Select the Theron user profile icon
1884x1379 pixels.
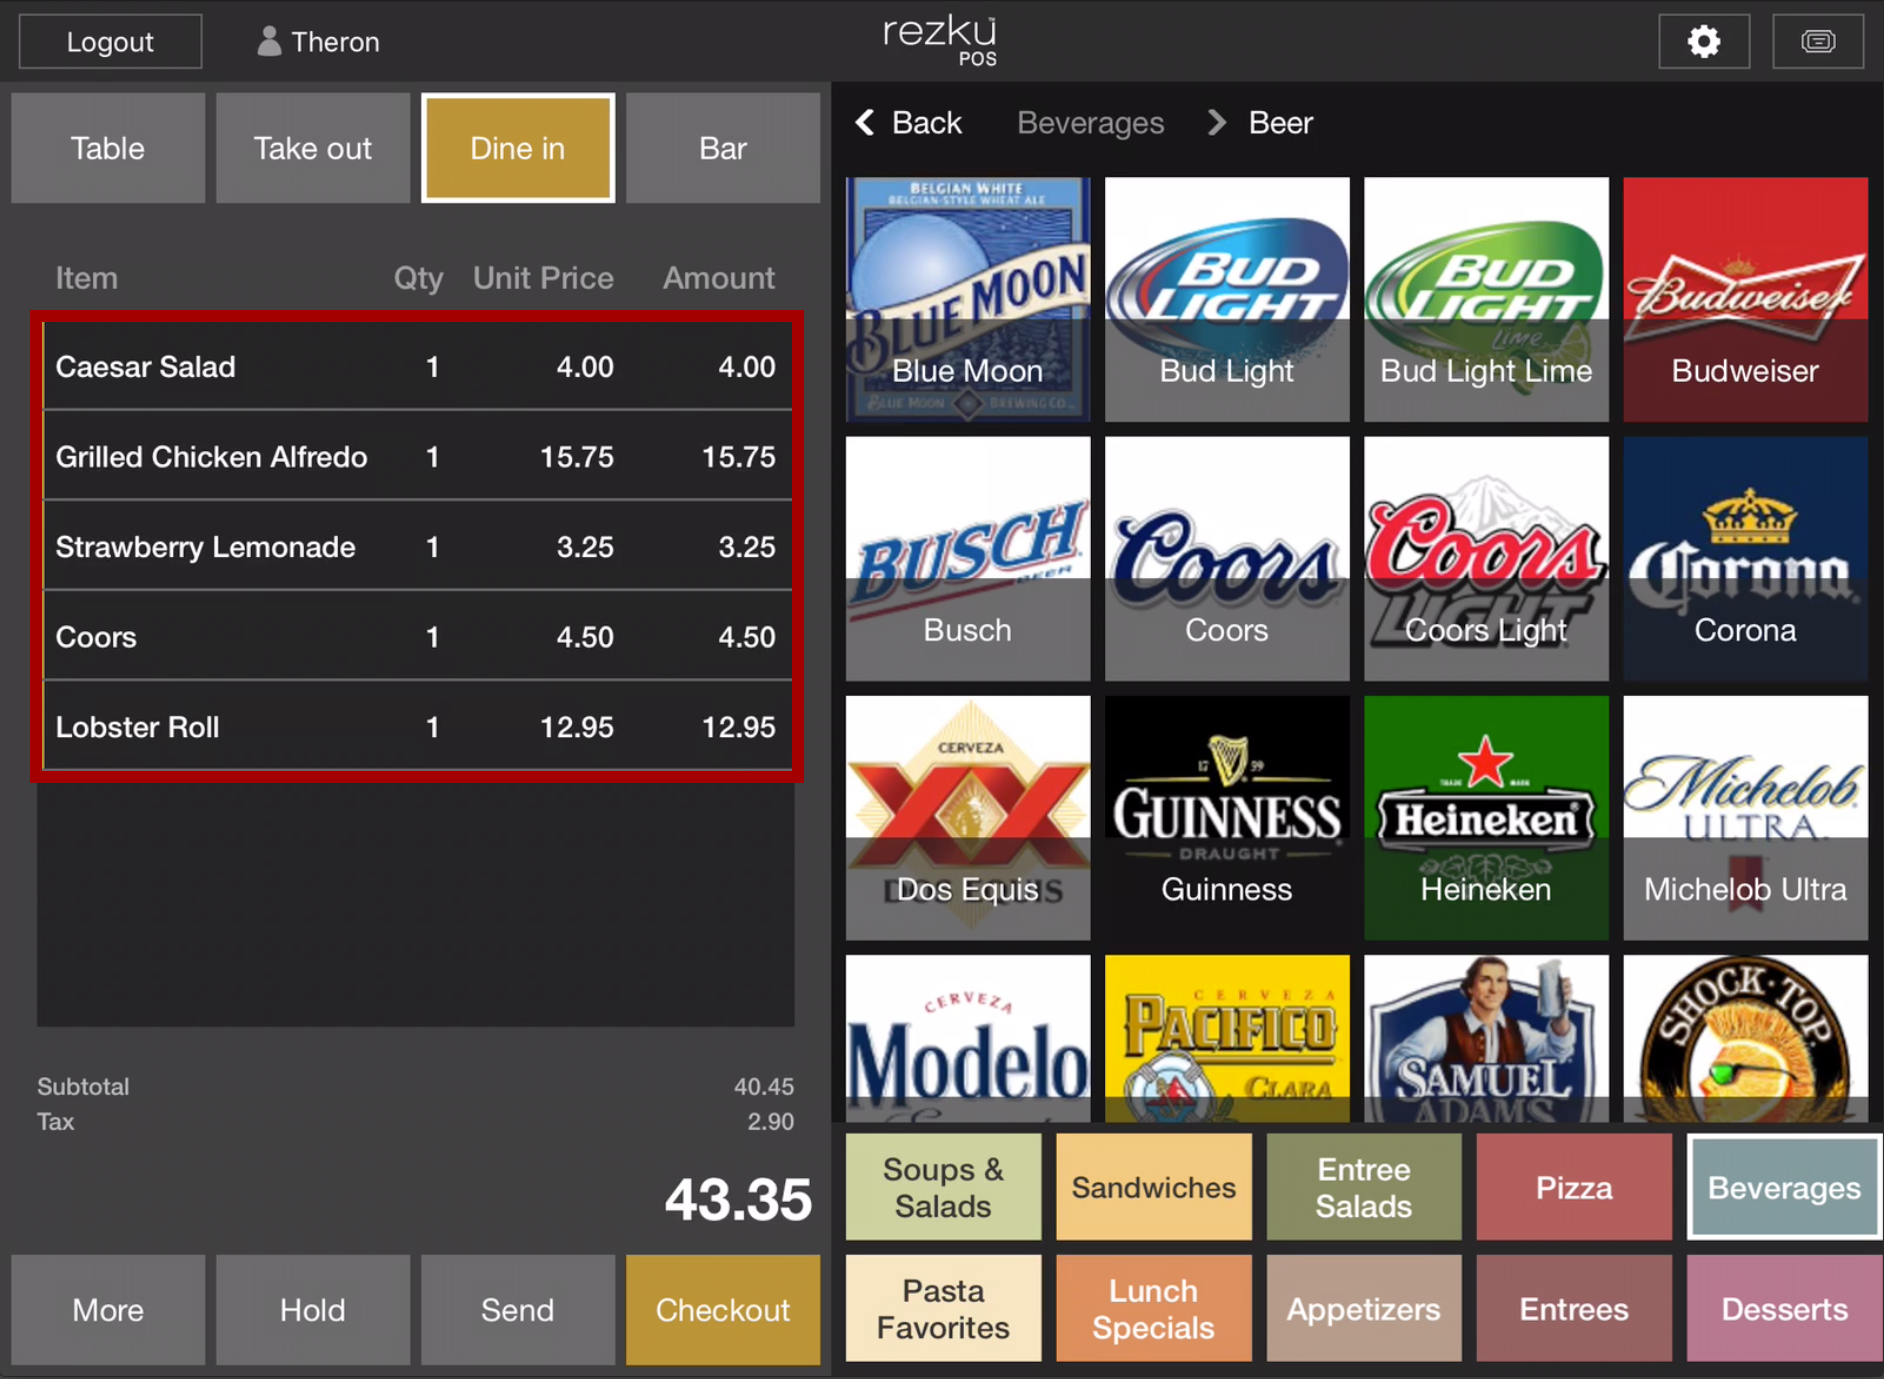[x=268, y=41]
